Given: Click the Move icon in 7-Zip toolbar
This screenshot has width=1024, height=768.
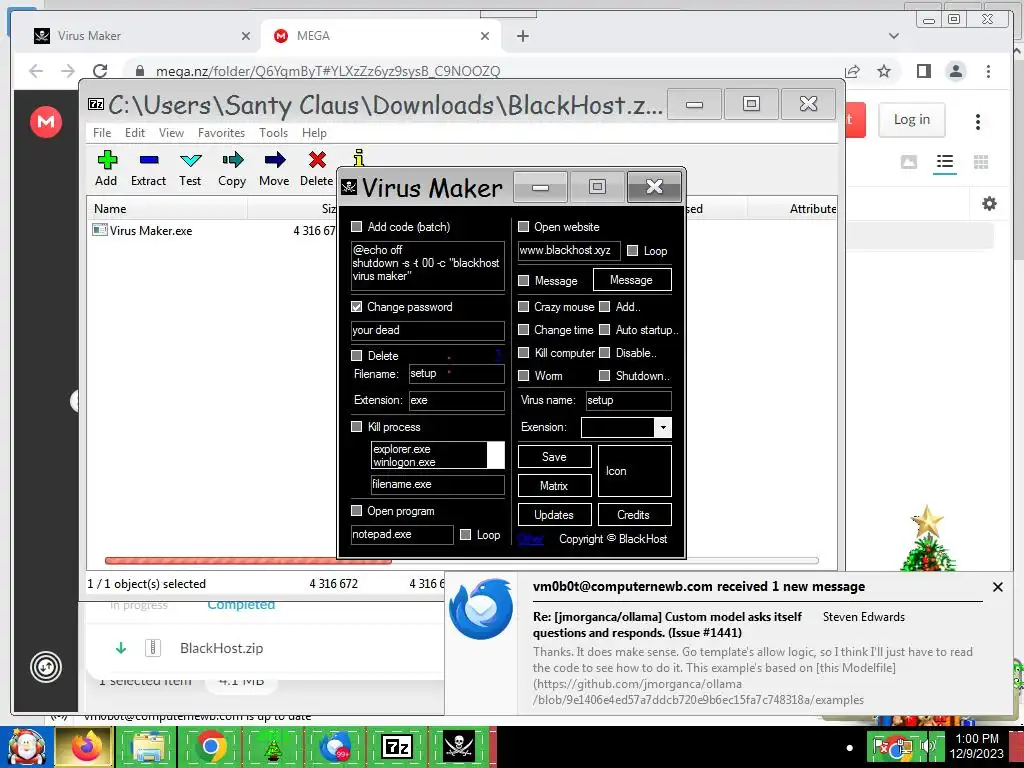Looking at the screenshot, I should (x=274, y=161).
